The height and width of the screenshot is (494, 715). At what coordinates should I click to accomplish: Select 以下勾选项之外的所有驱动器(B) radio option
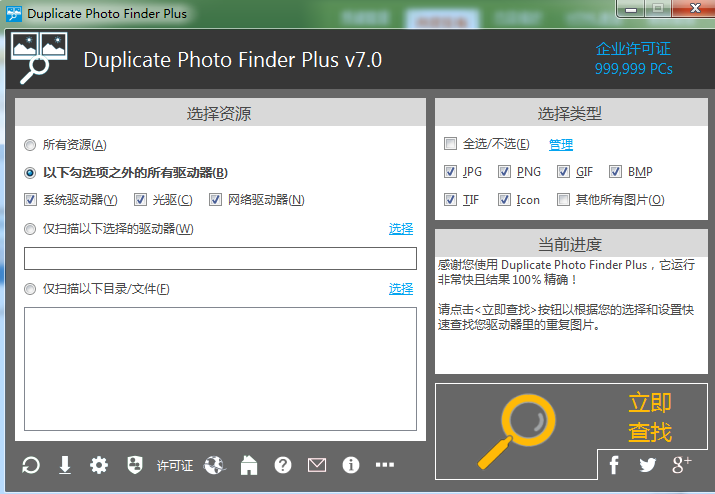click(x=30, y=173)
